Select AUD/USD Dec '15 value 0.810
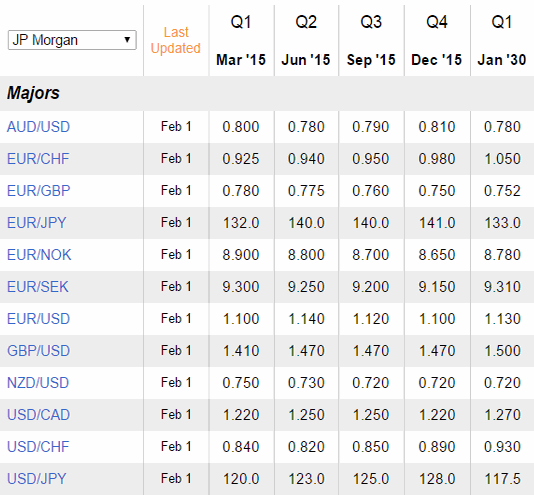 tap(437, 127)
